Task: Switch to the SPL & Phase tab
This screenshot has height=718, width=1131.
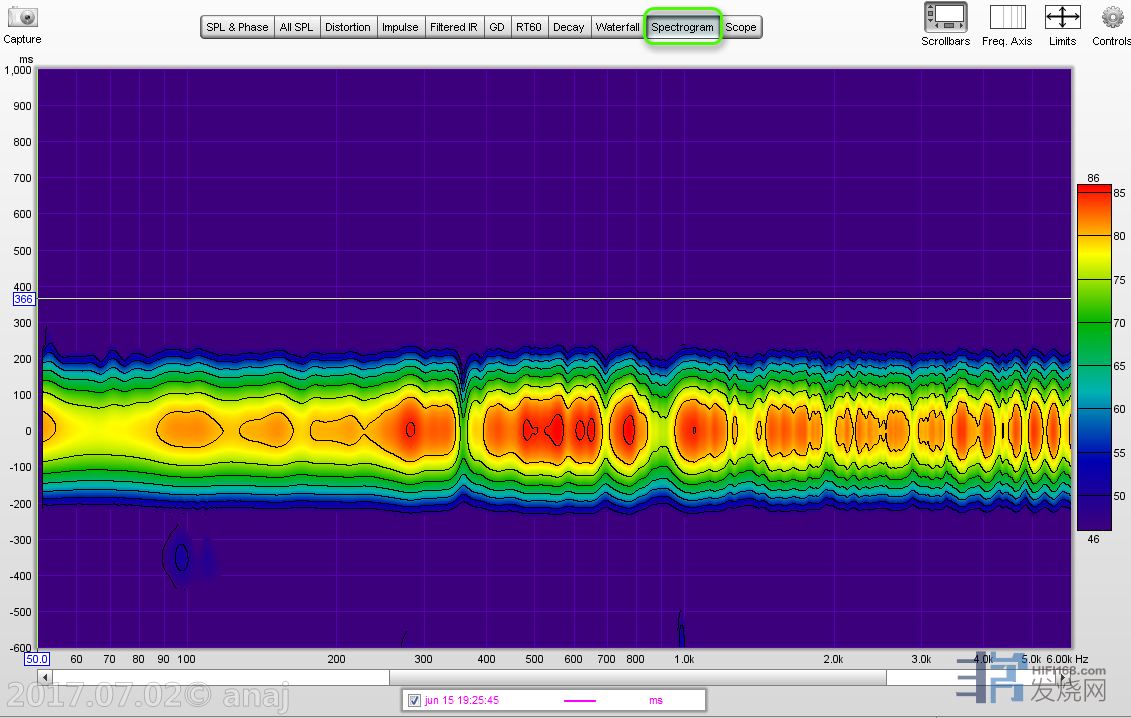Action: point(237,27)
